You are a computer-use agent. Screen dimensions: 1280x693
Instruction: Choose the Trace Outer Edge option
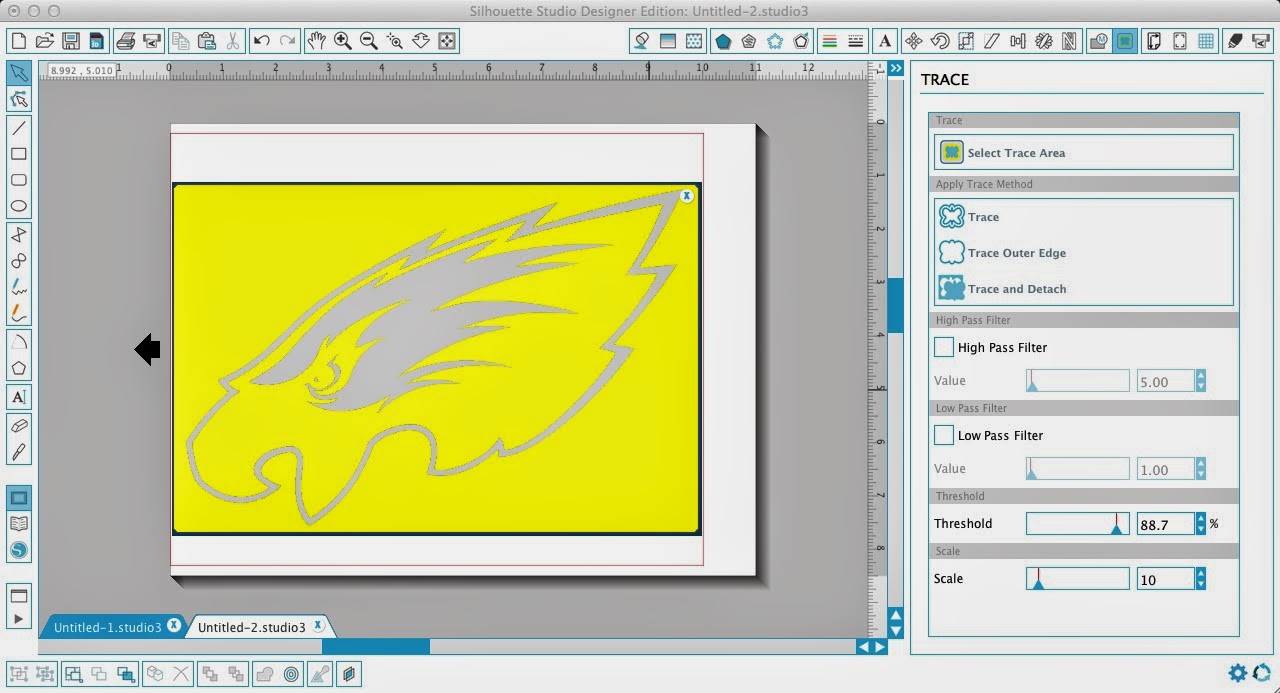coord(1012,253)
